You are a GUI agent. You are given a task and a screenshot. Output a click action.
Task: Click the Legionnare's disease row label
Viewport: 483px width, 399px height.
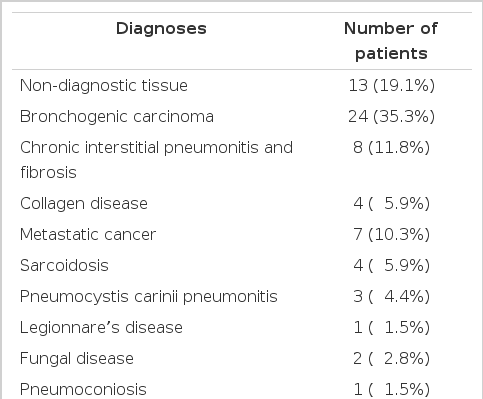point(101,328)
